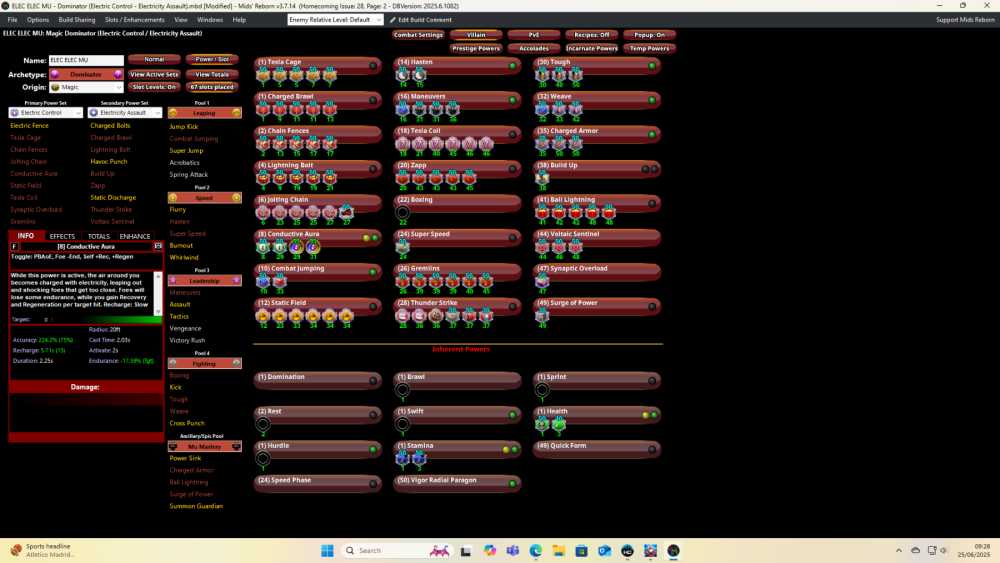Toggle the Hasten power status light
The height and width of the screenshot is (563, 1000).
coord(512,66)
